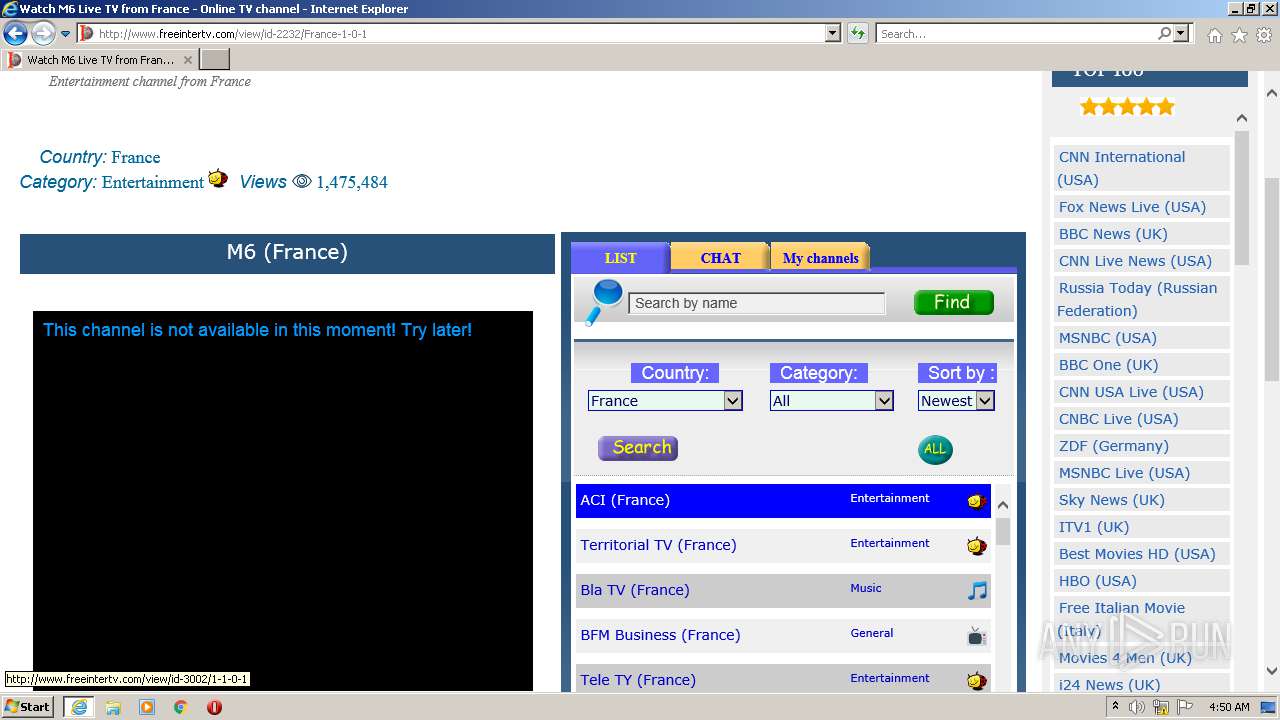Open the red Opera taskbar icon
1280x720 pixels.
214,707
